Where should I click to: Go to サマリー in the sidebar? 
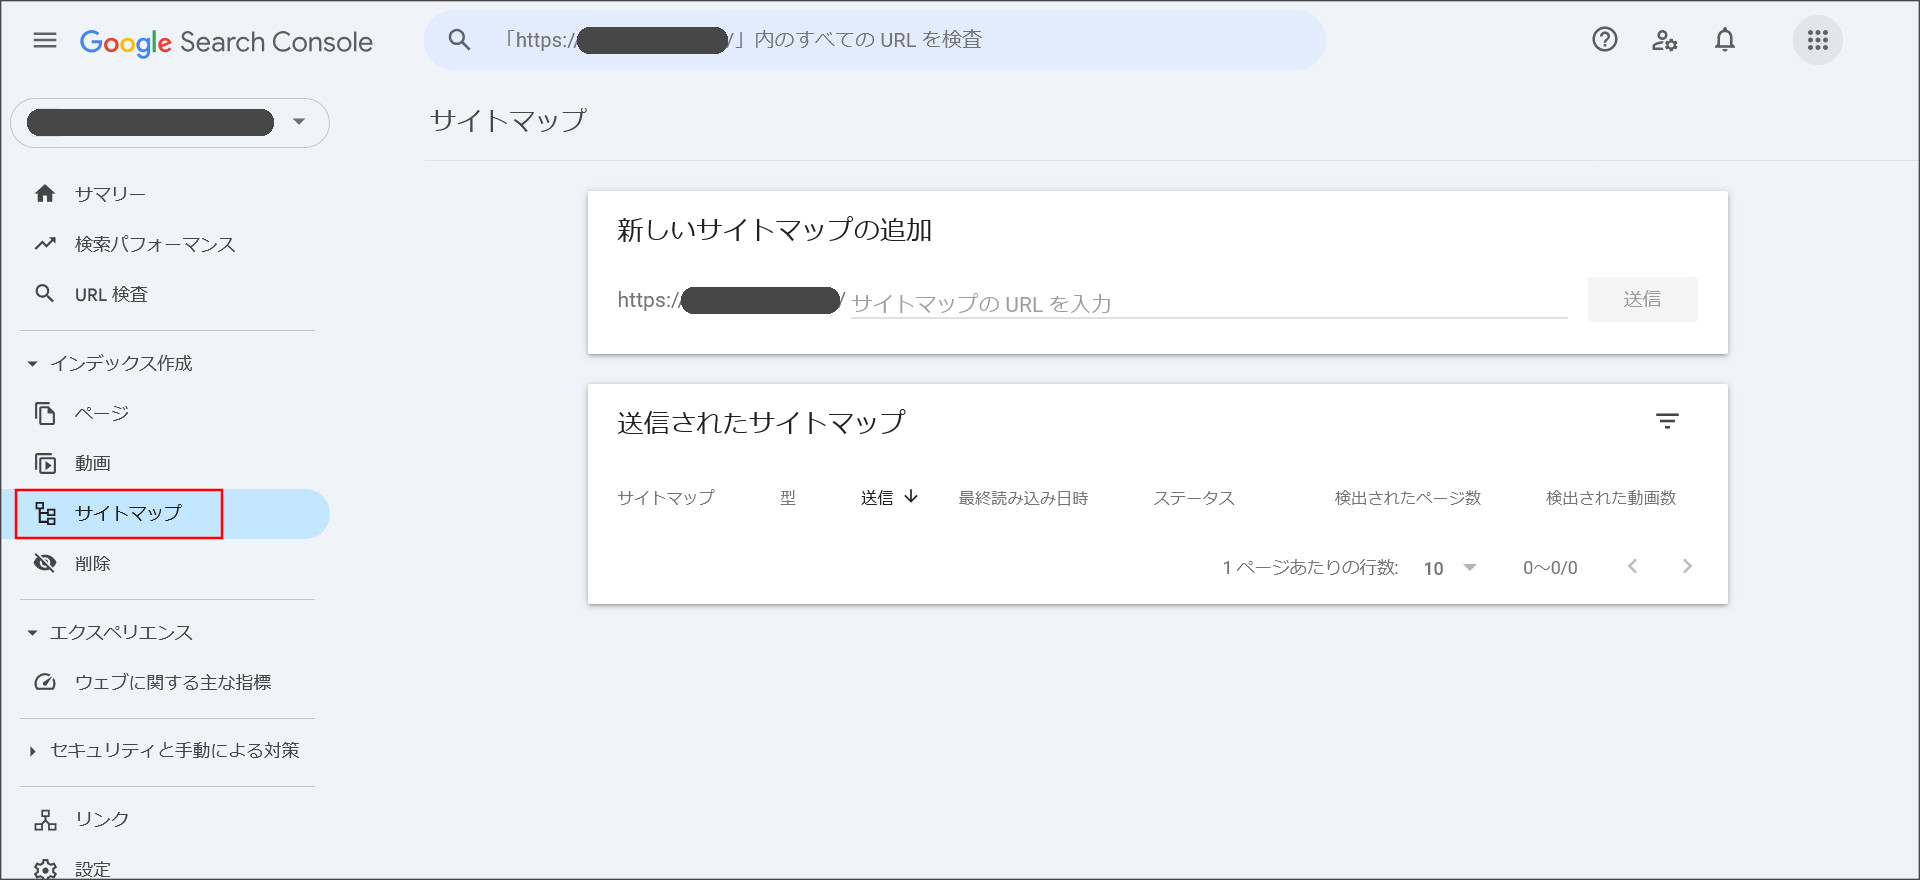coord(110,194)
